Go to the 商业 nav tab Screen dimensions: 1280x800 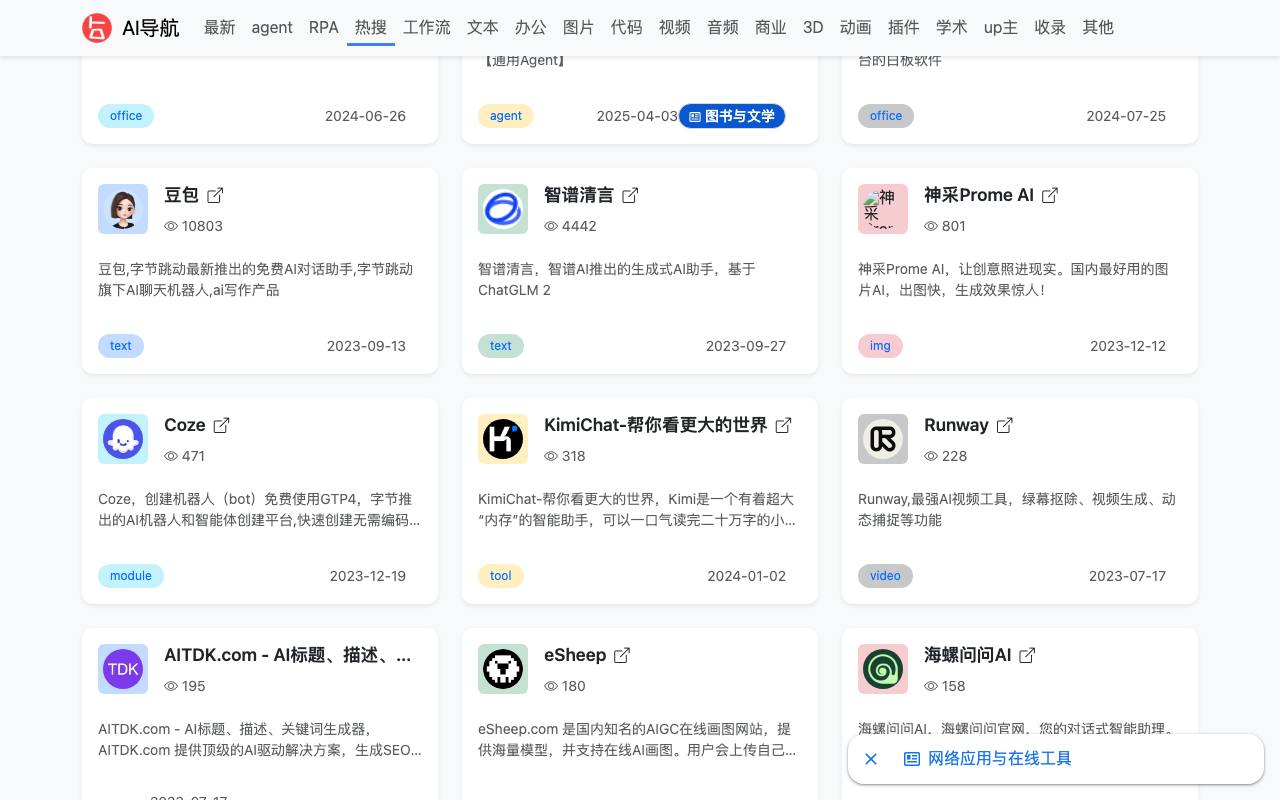(x=771, y=28)
